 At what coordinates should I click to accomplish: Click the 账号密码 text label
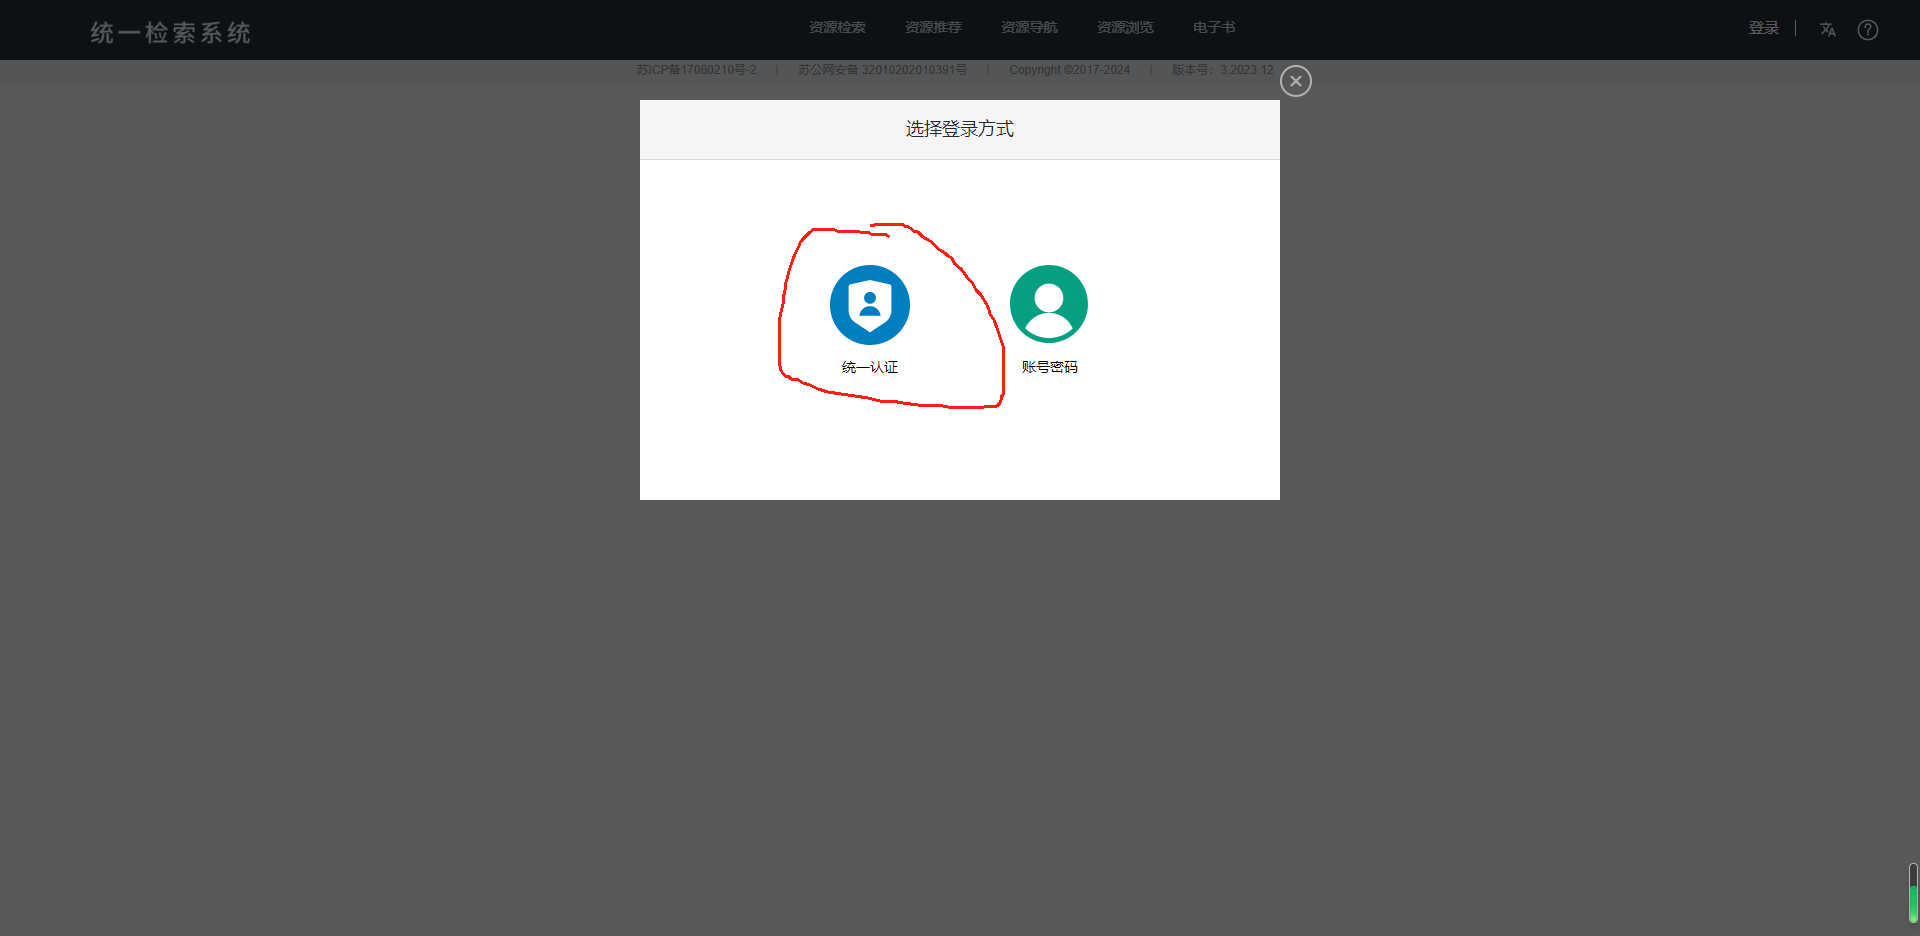tap(1049, 367)
